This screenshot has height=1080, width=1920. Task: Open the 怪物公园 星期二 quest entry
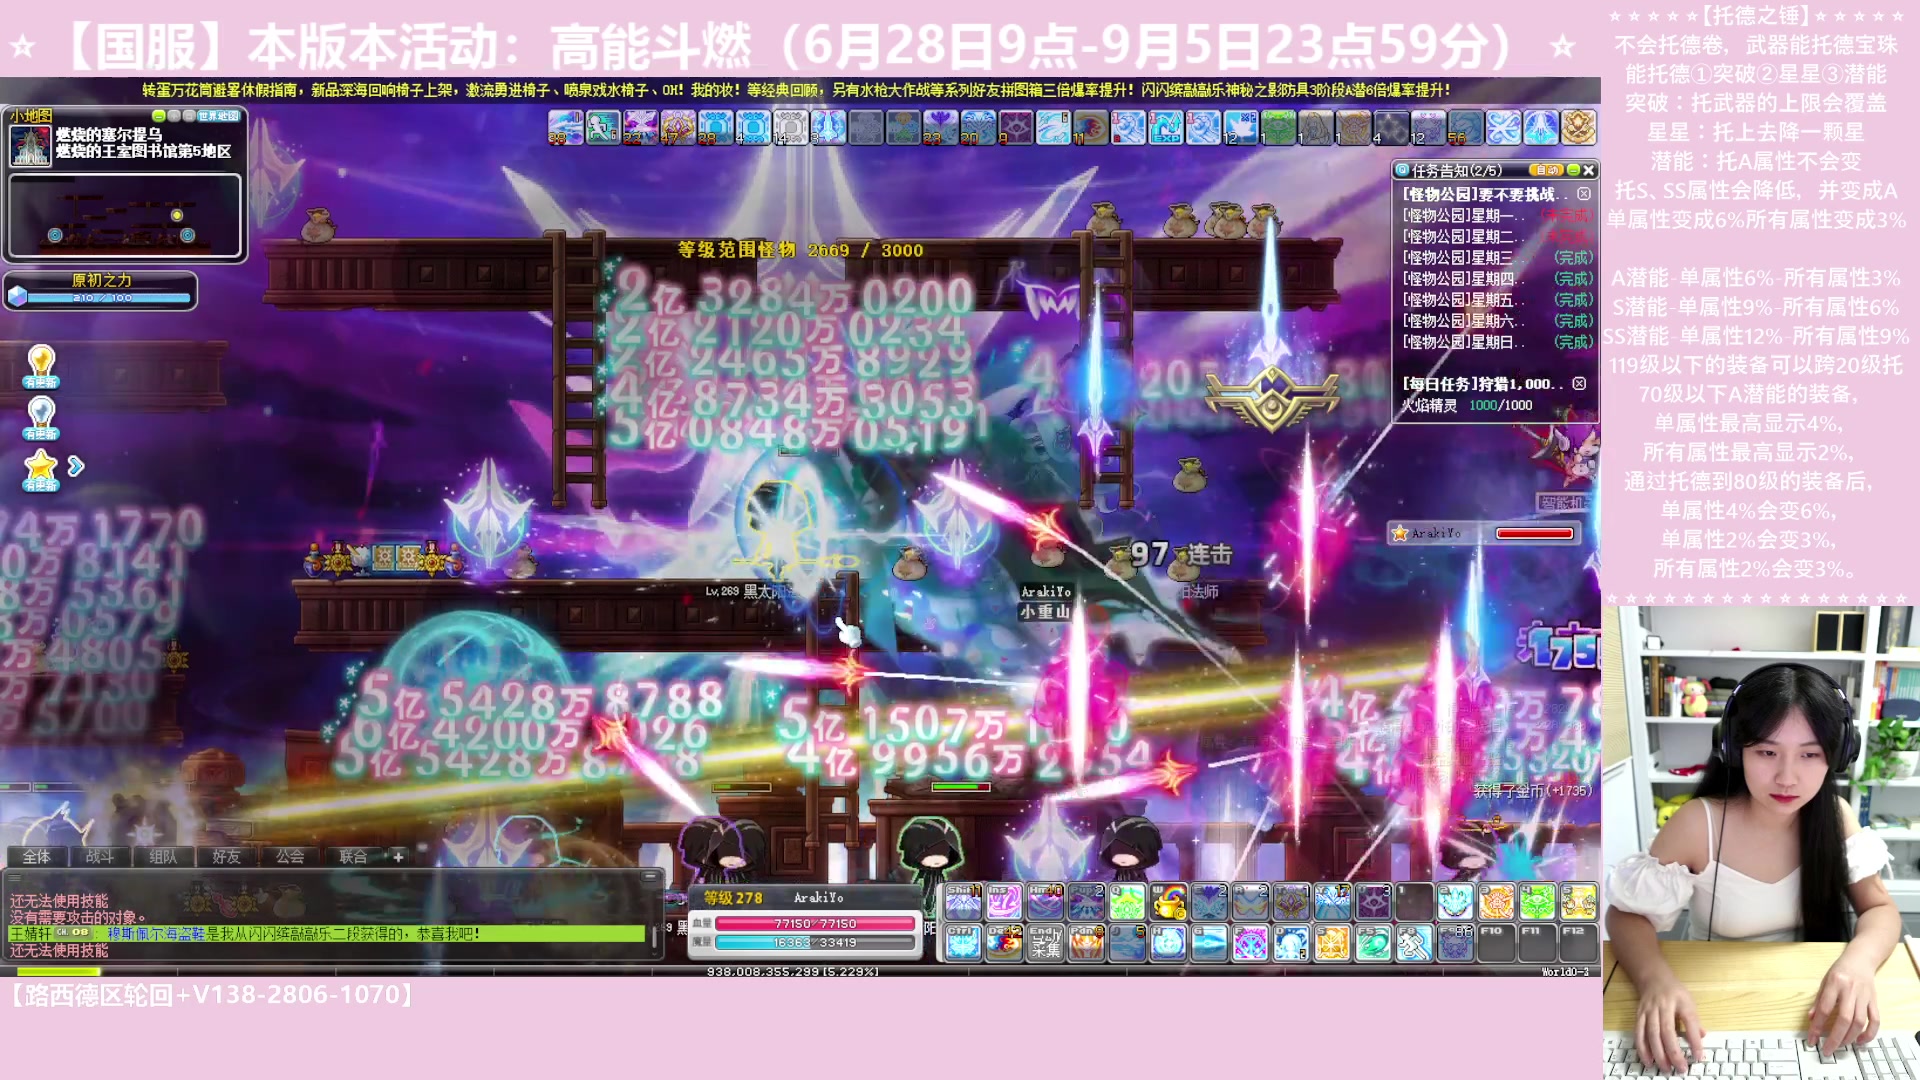point(1497,237)
